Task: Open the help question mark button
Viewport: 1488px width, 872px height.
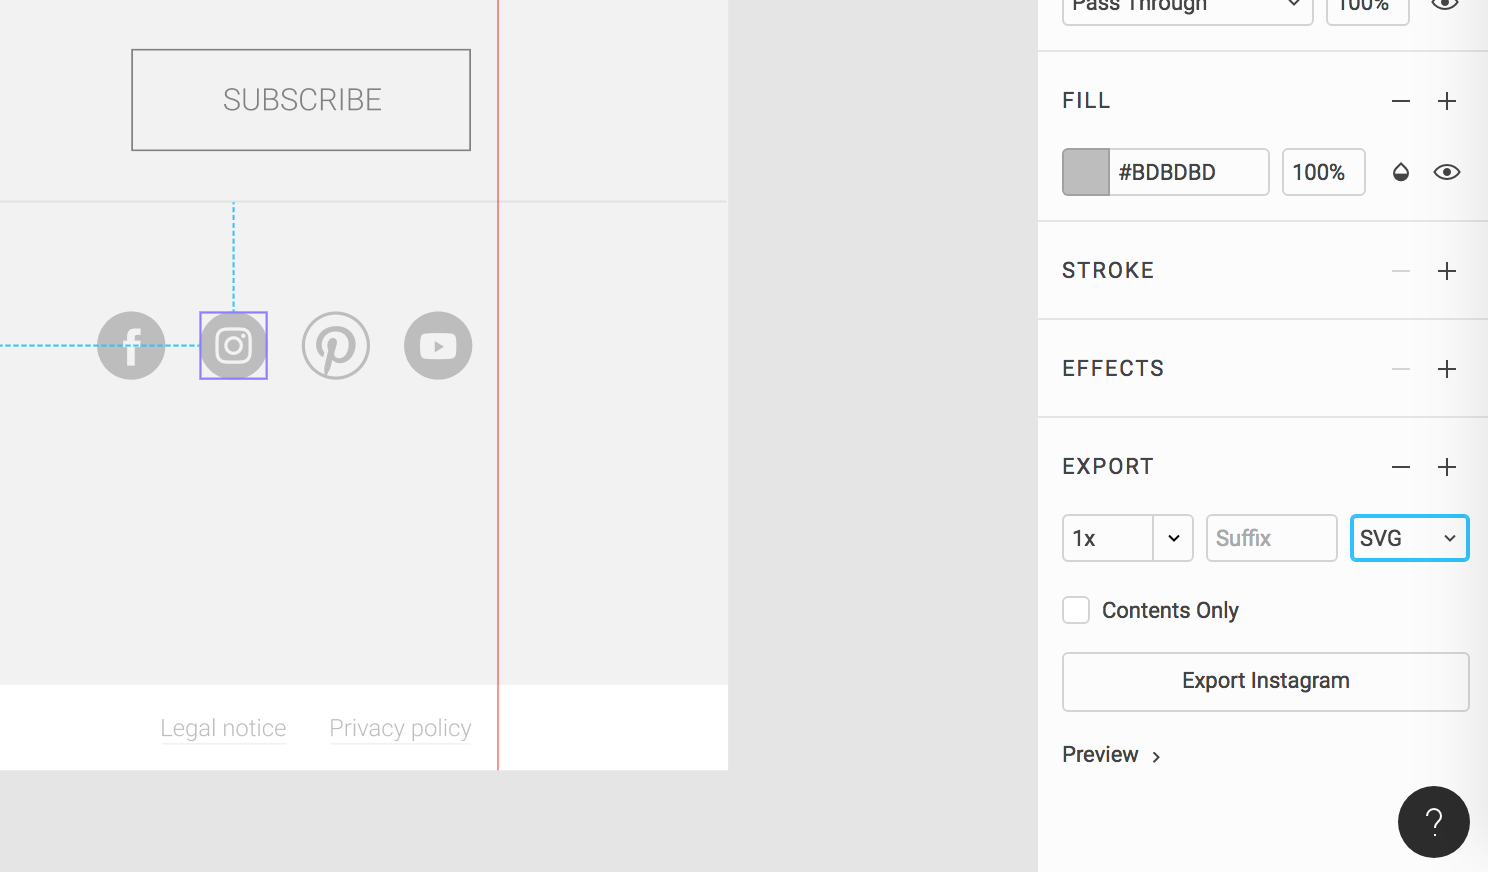Action: (x=1433, y=821)
